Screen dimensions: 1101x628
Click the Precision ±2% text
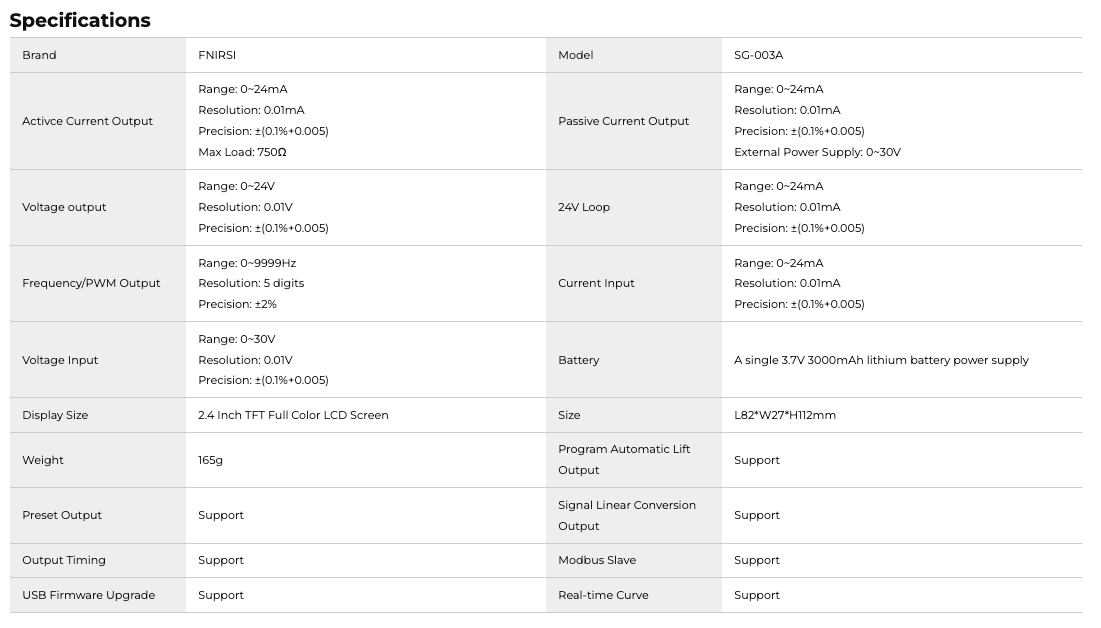tap(237, 304)
